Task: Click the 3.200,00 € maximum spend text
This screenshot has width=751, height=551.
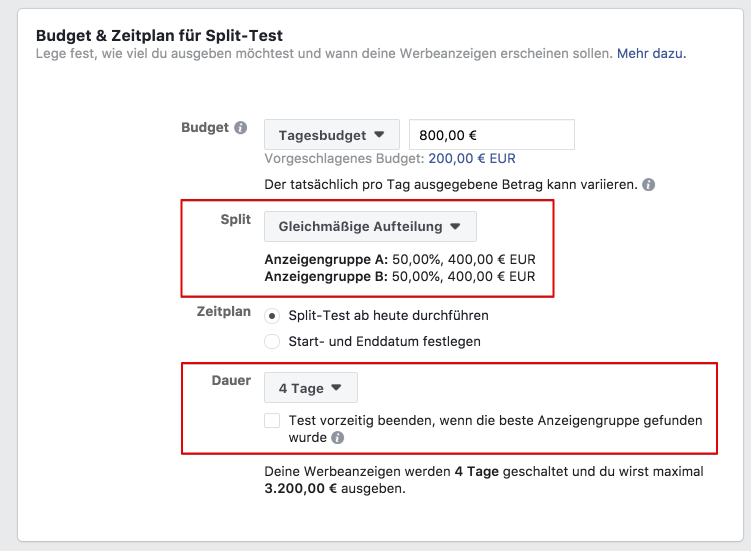Action: tap(305, 489)
